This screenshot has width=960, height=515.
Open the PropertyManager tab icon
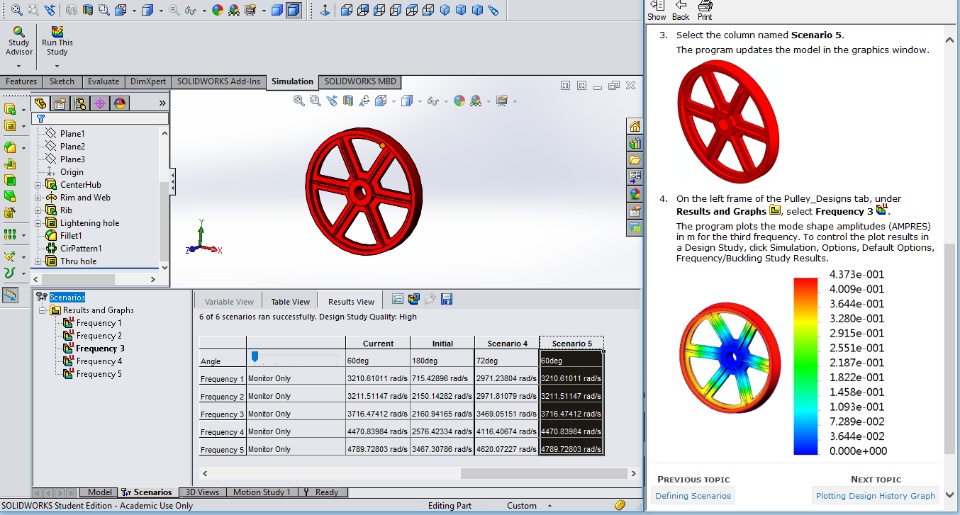pos(60,103)
